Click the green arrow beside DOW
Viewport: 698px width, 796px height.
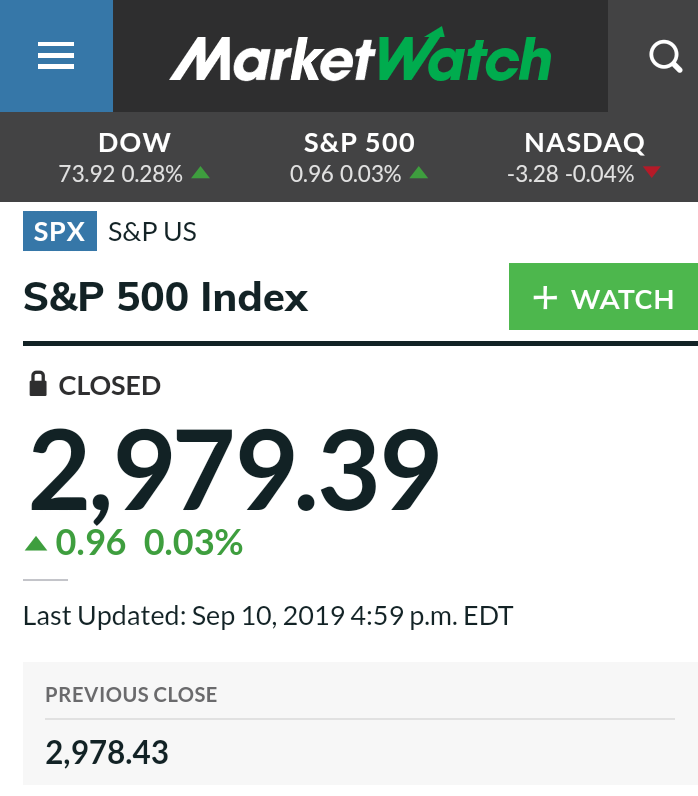[x=200, y=173]
